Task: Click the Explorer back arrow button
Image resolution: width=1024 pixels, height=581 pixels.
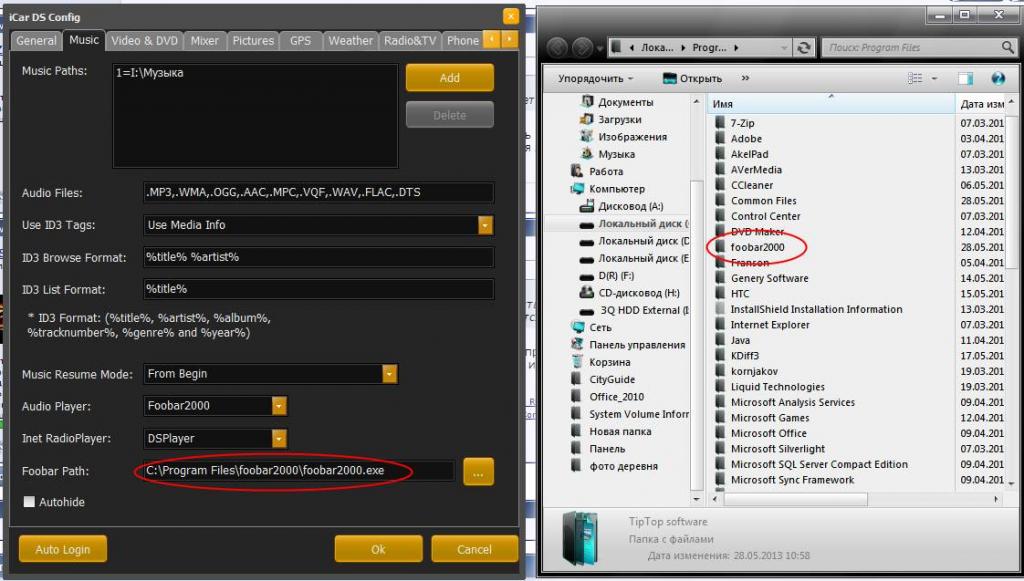Action: (557, 47)
